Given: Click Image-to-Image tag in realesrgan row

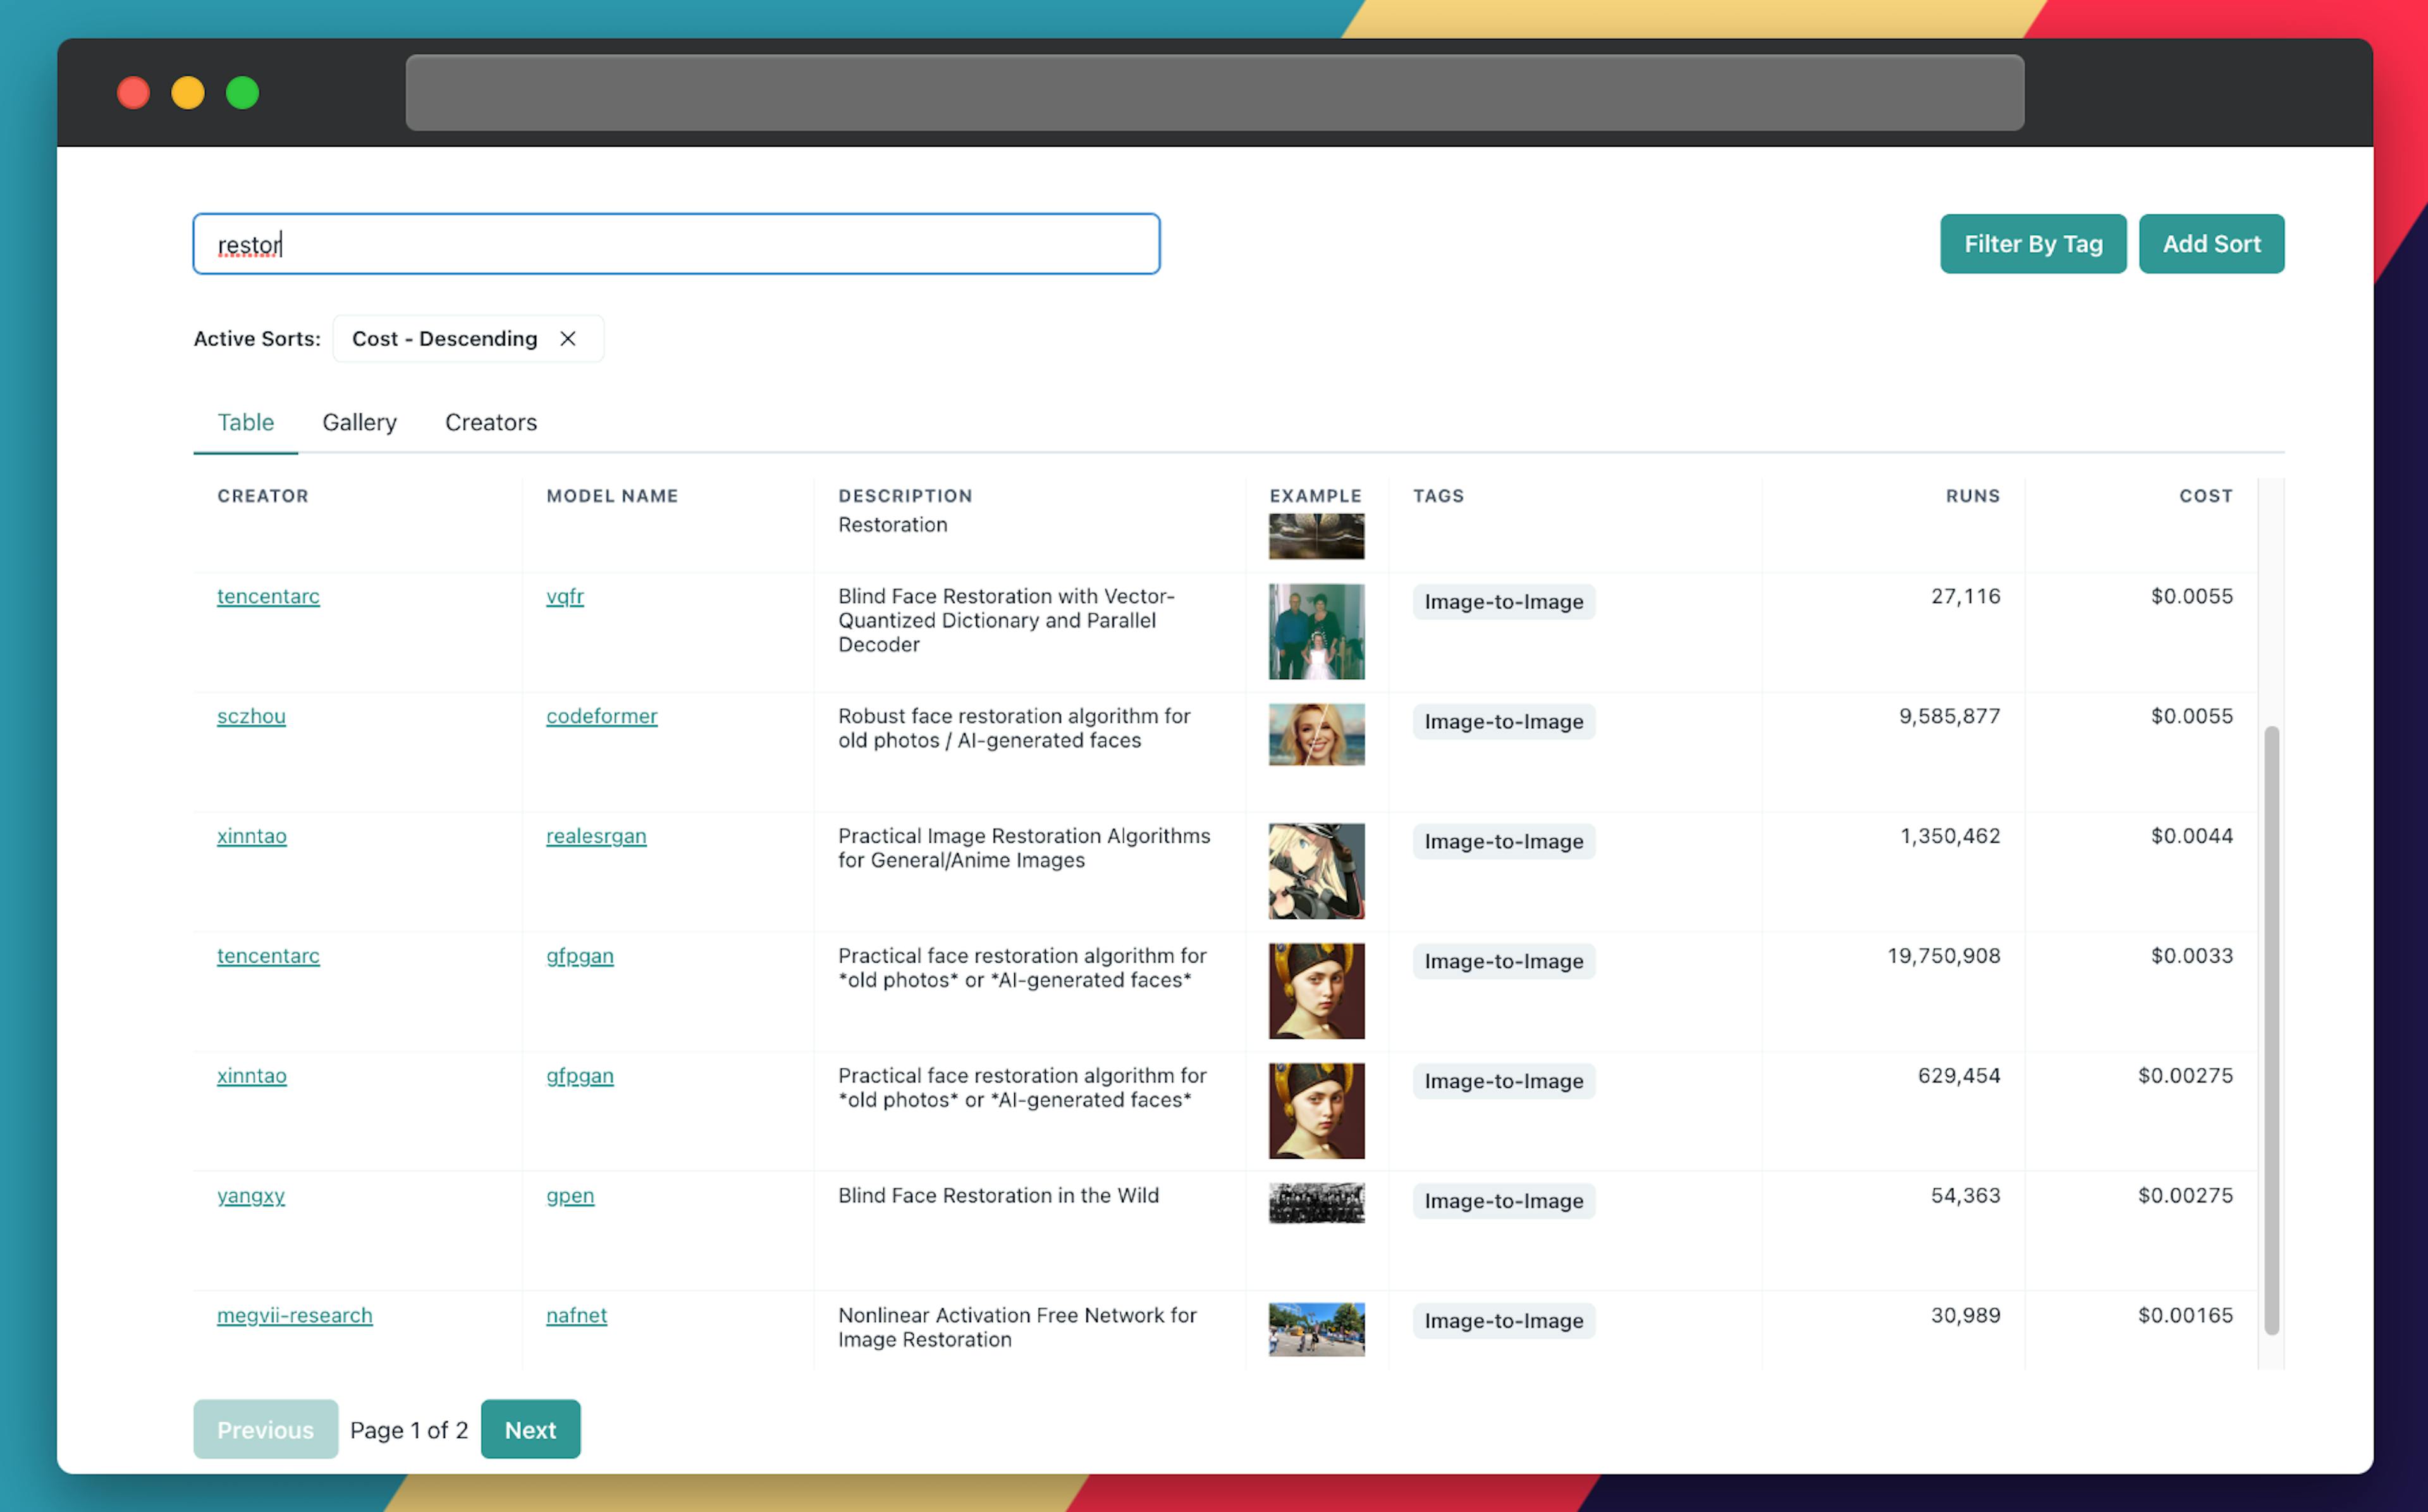Looking at the screenshot, I should click(x=1503, y=842).
